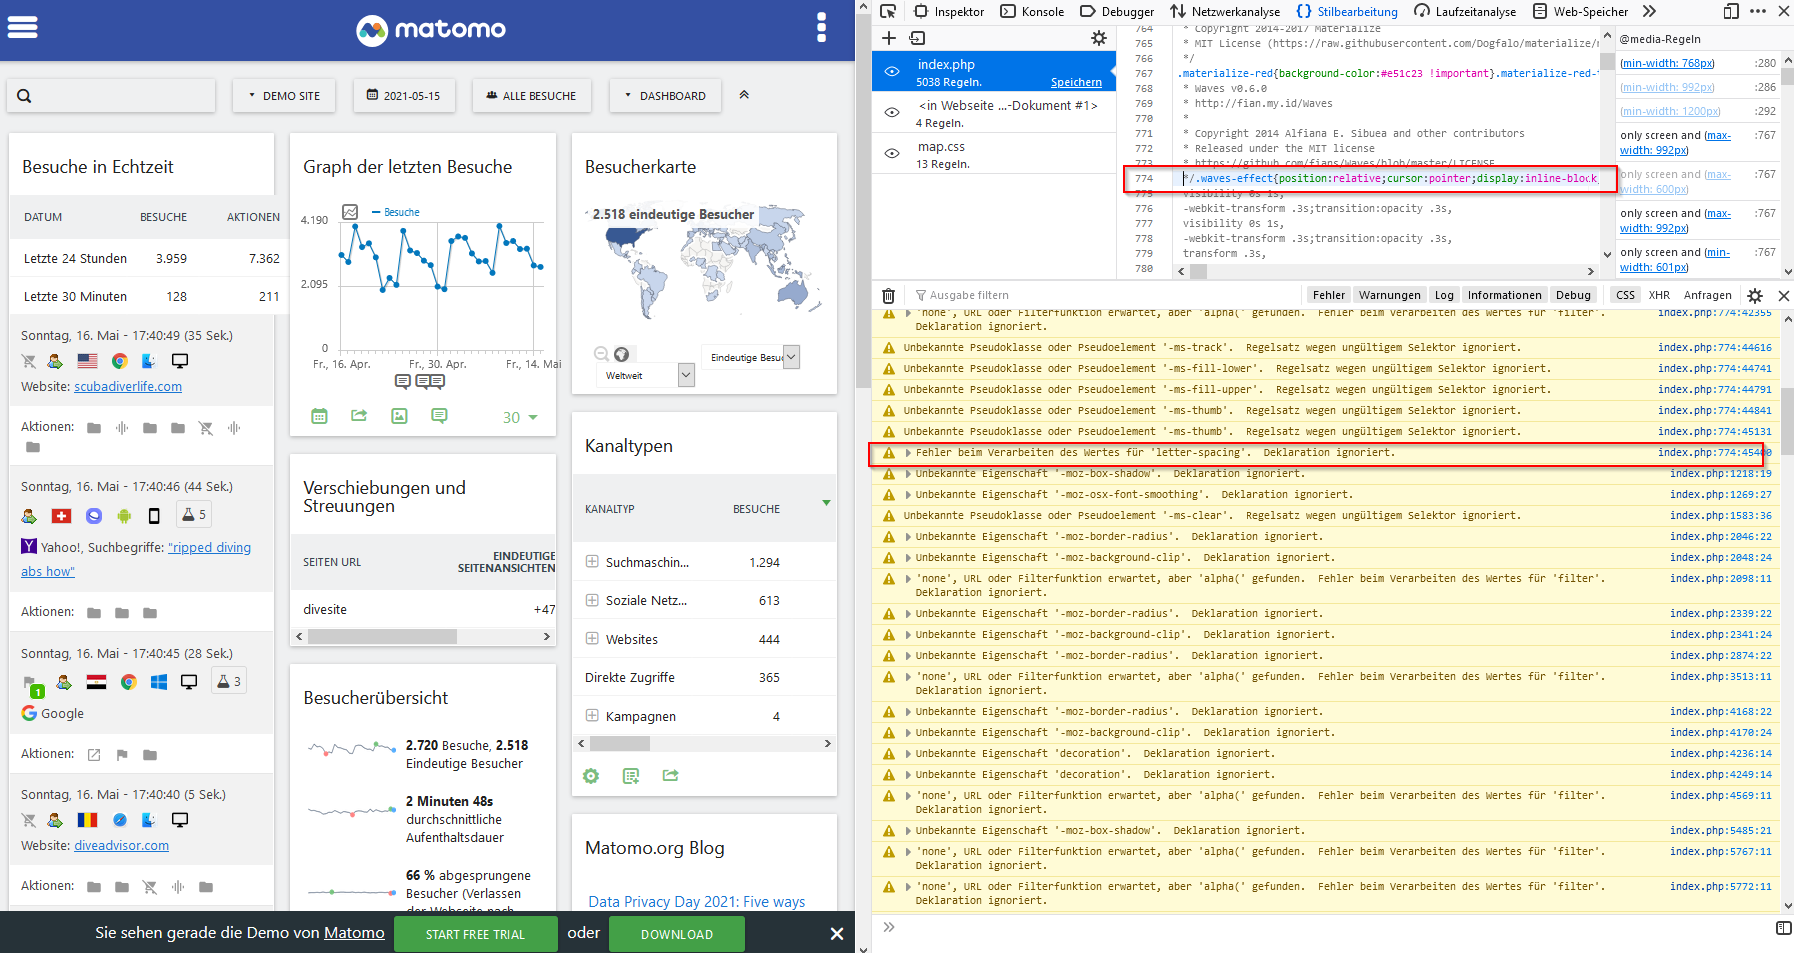The image size is (1794, 953).
Task: Expand the Suchmaschinen row in Kanaltypen
Action: click(592, 562)
